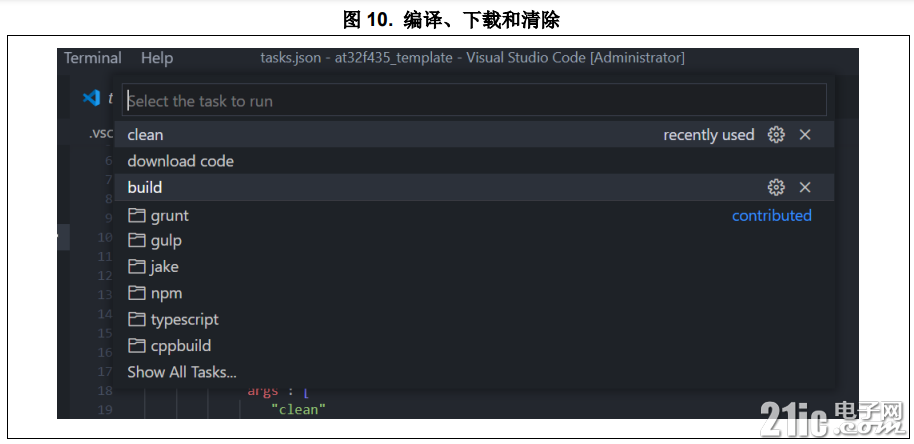Expand the cppbuild task folder
Viewport: 914px width, 444px height.
click(474, 346)
